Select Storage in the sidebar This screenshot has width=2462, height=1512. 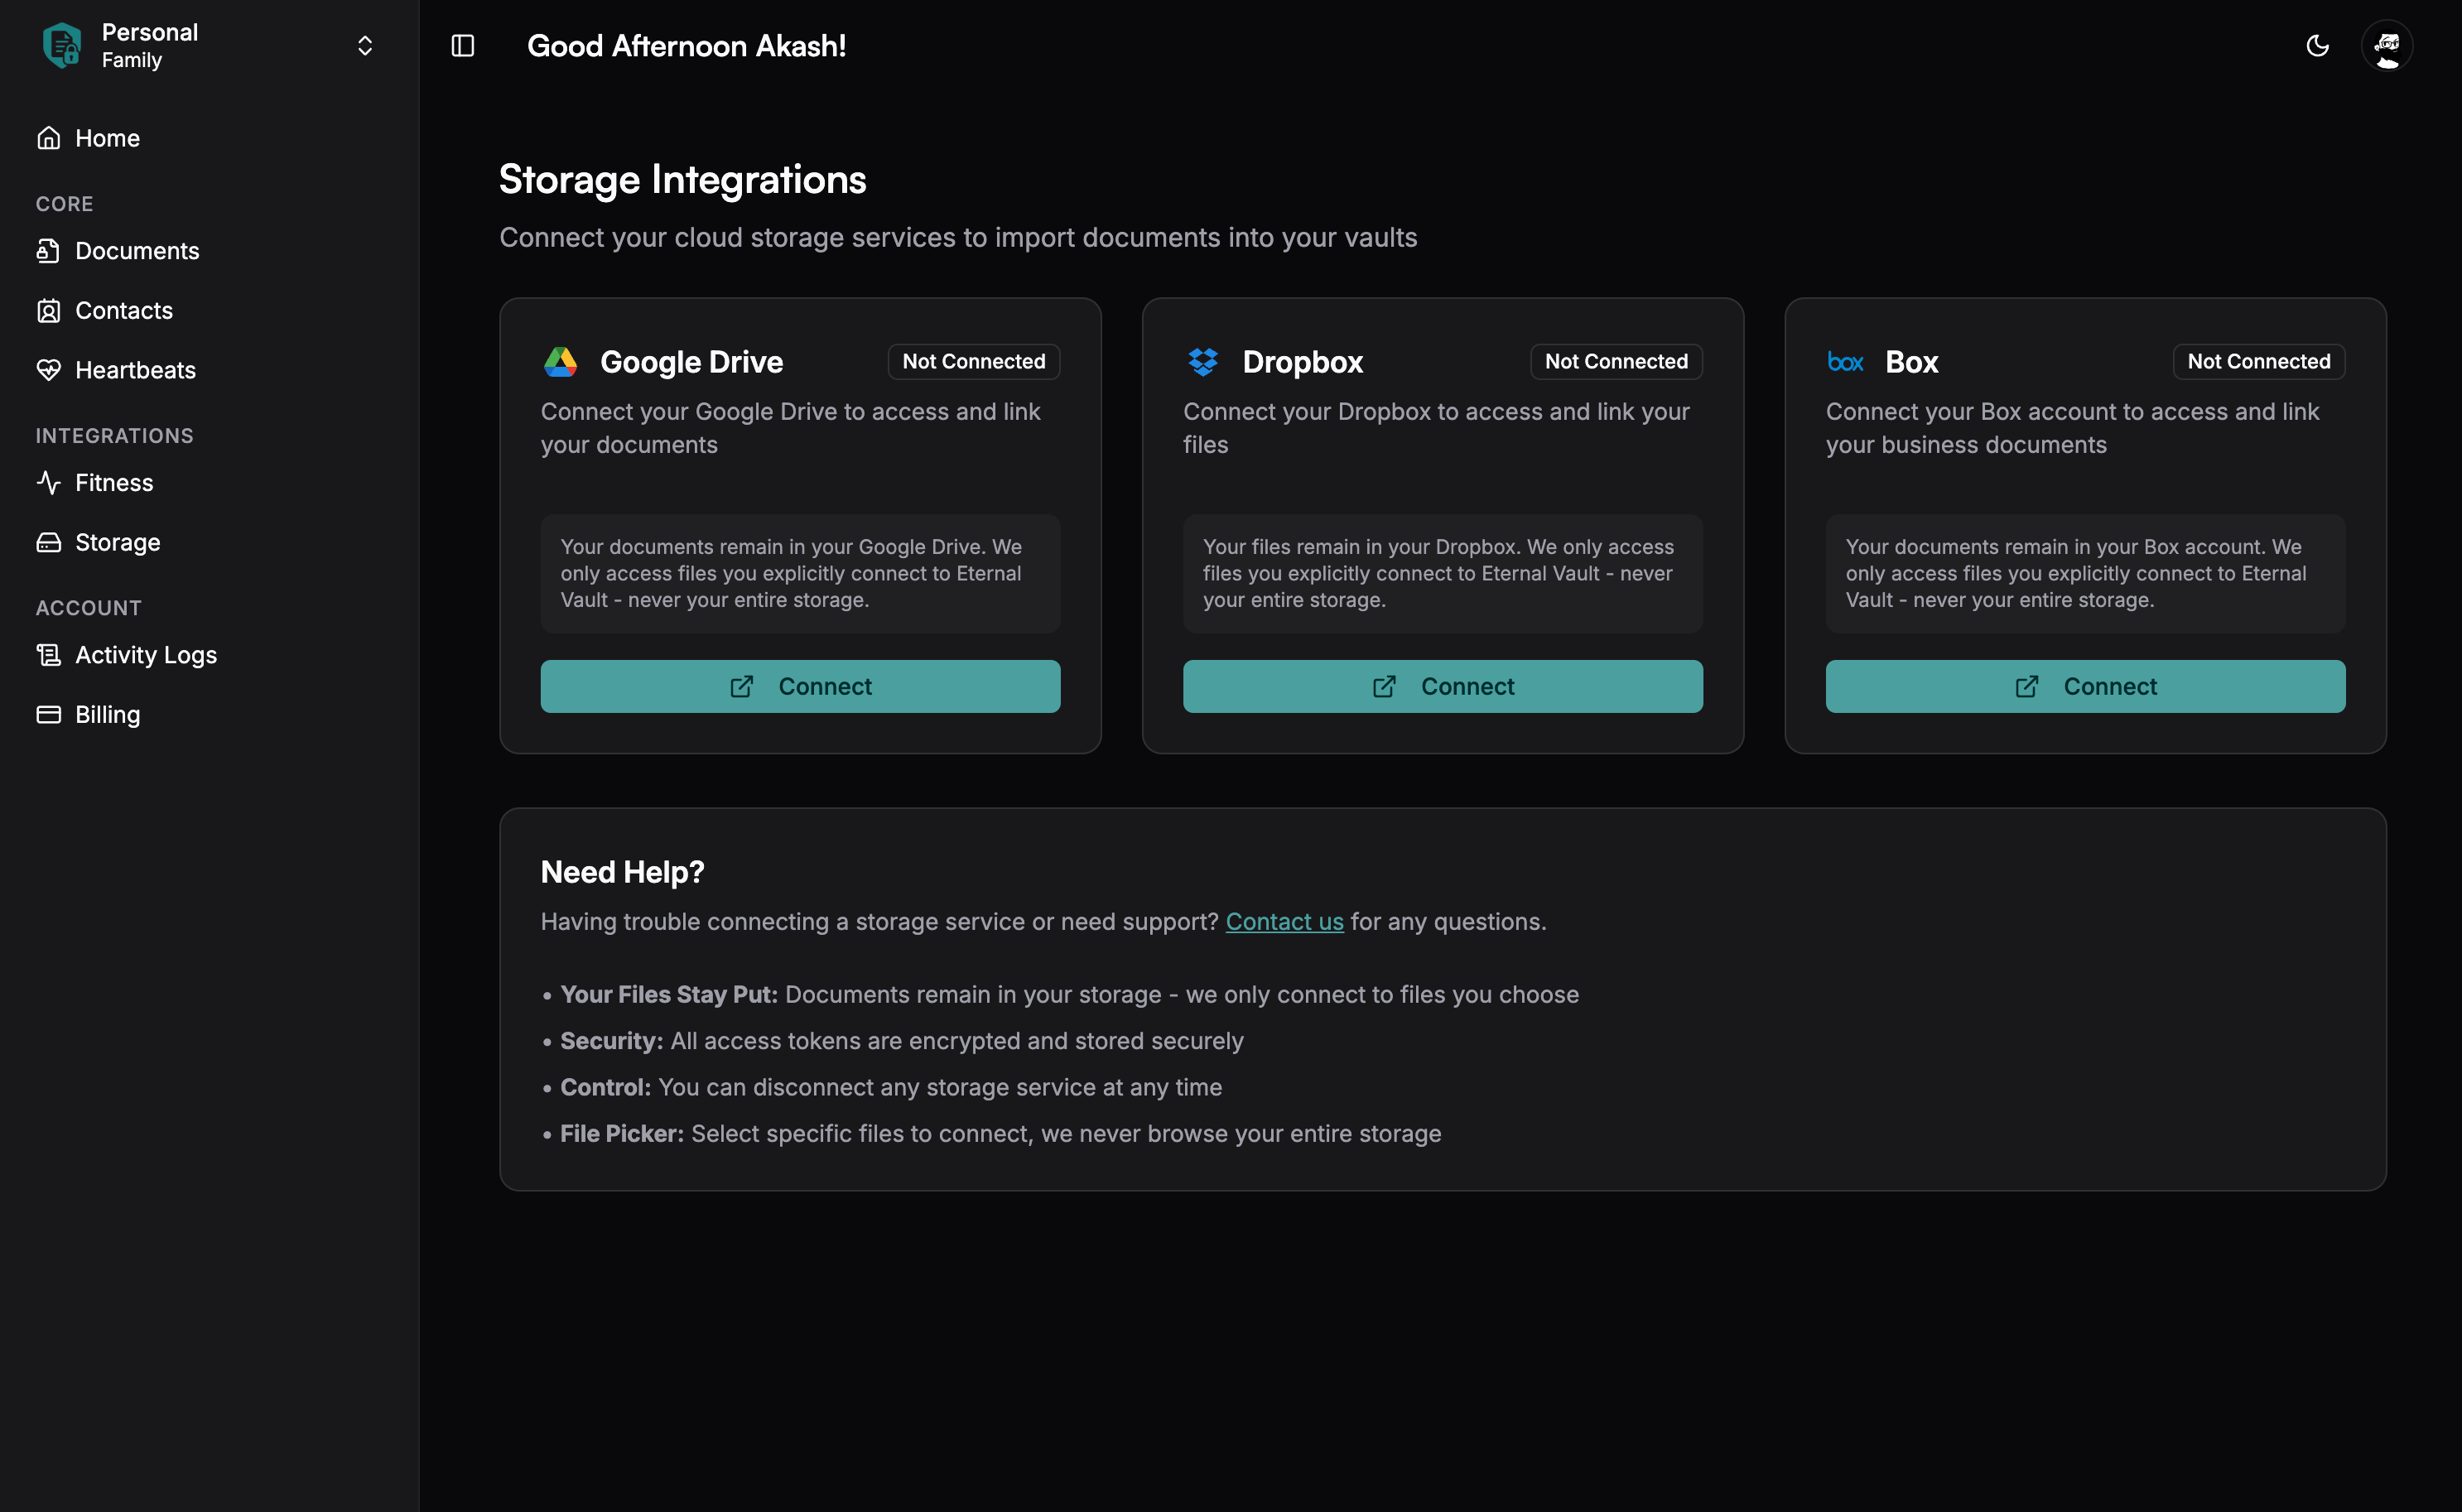(x=209, y=542)
